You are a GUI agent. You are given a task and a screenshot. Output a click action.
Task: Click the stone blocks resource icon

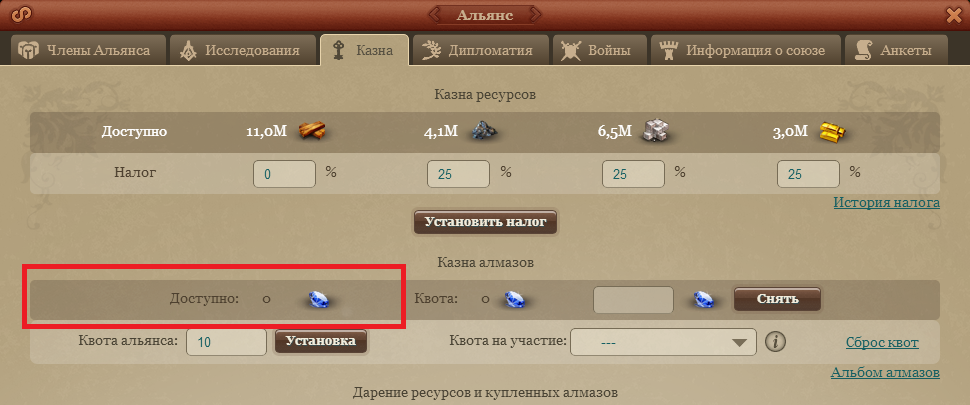click(x=656, y=130)
